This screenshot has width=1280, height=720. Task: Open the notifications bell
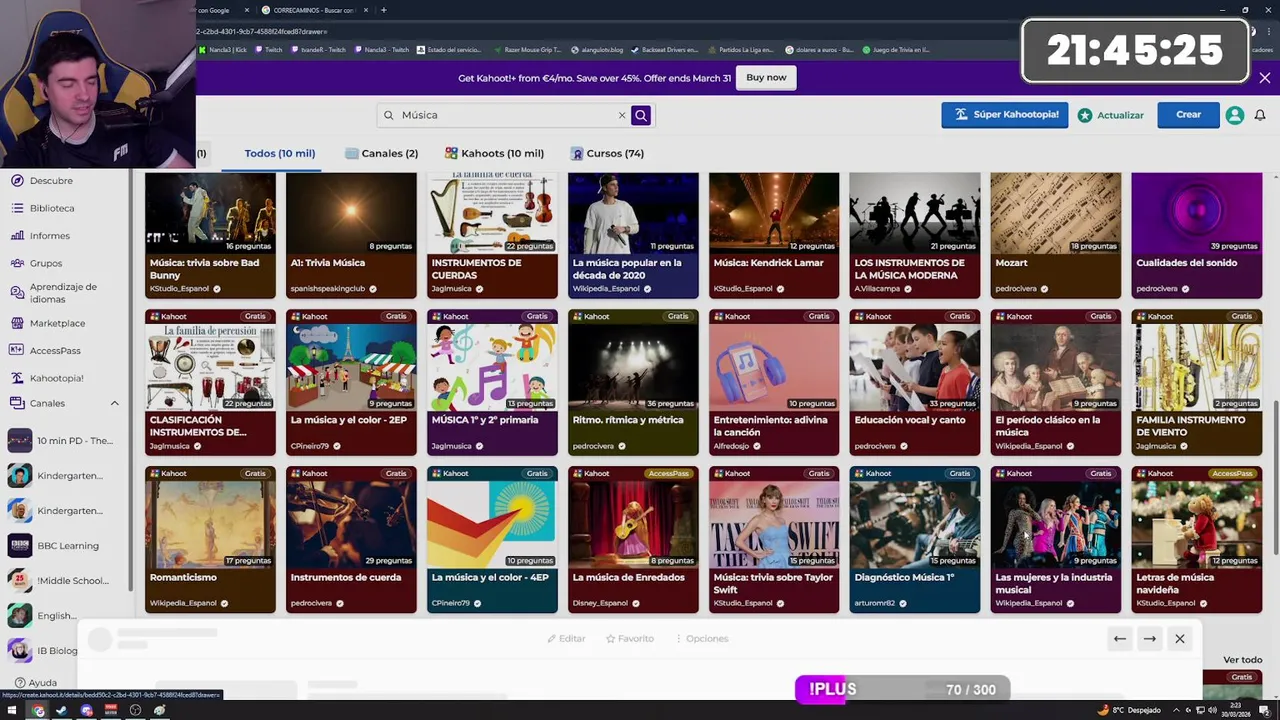tap(1260, 115)
